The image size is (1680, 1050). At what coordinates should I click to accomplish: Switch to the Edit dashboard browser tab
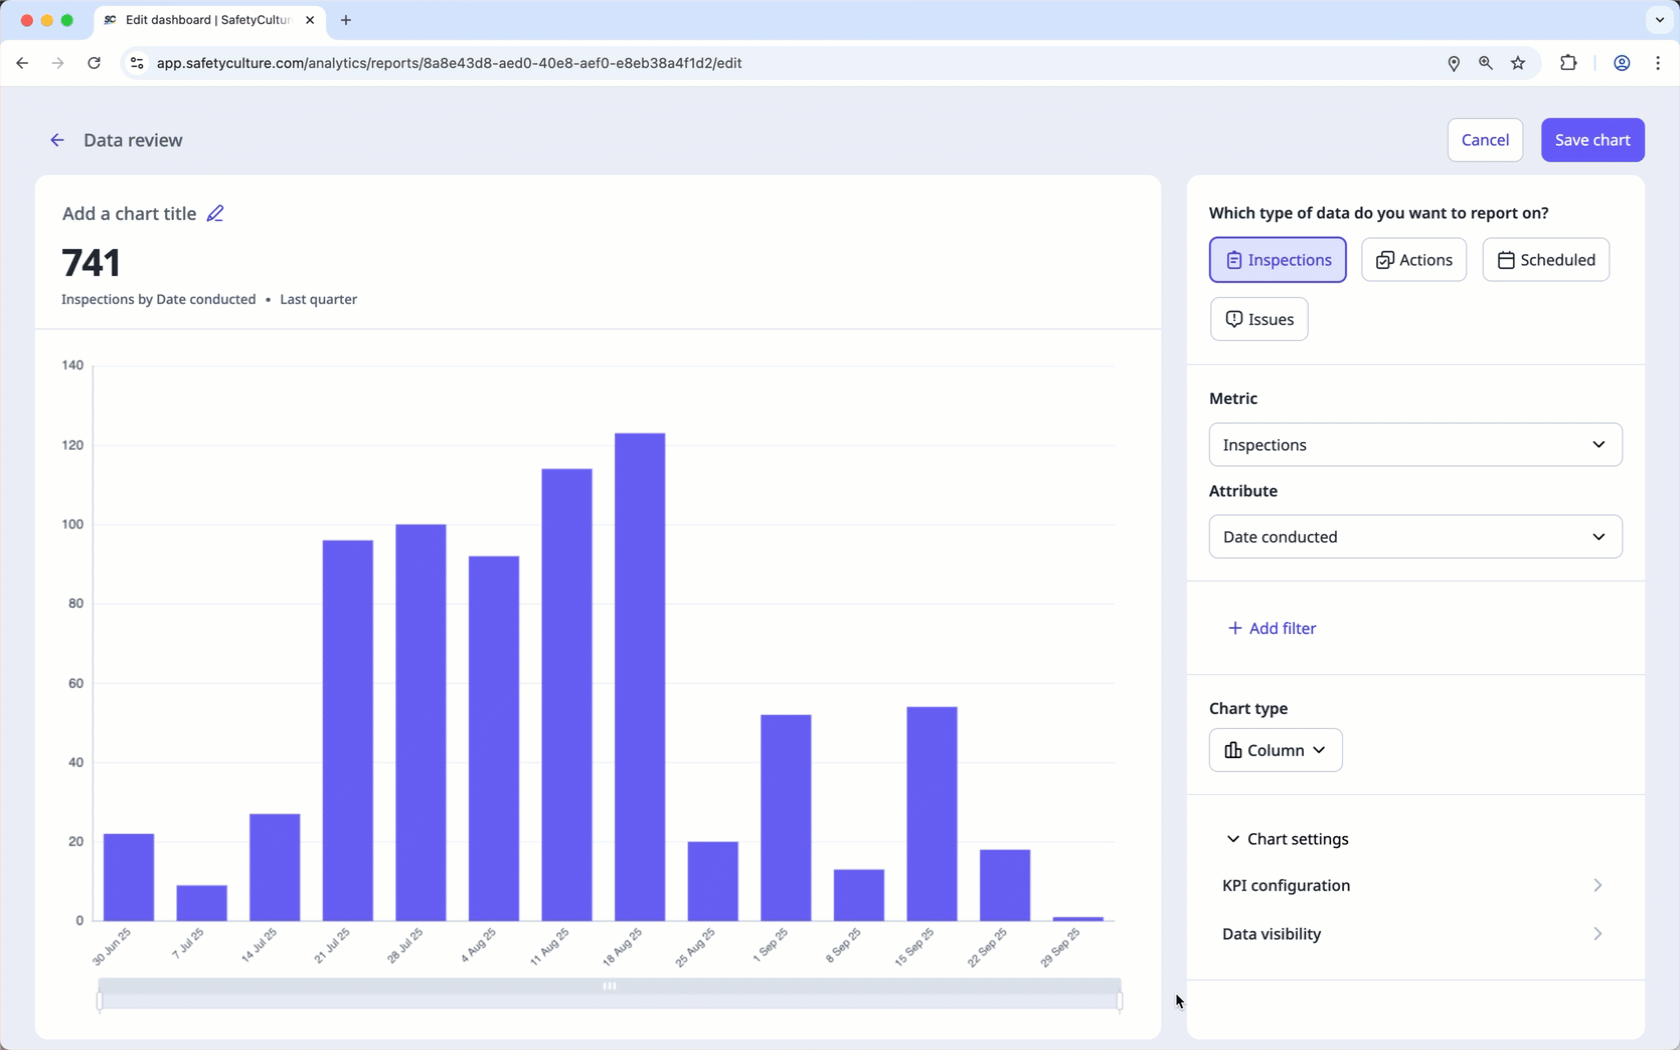coord(208,20)
